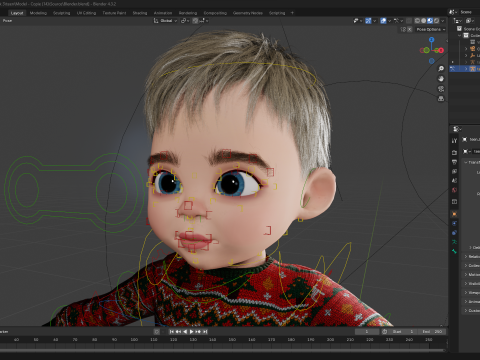Click the red X axis on navigation gizmo
Viewport: 480px width, 360px height.
(441, 50)
